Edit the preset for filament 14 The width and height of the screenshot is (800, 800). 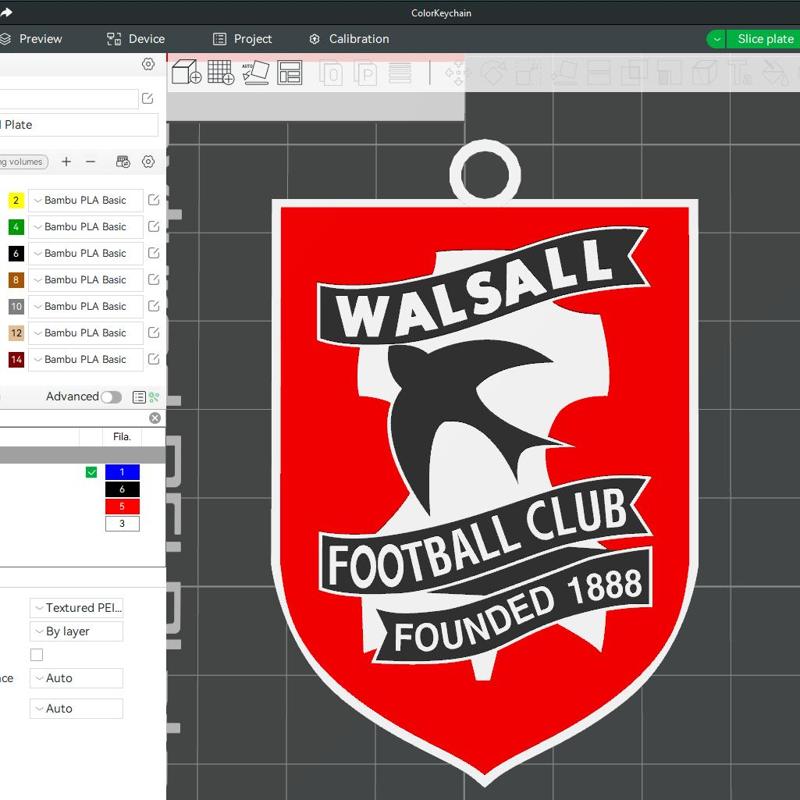coord(154,359)
